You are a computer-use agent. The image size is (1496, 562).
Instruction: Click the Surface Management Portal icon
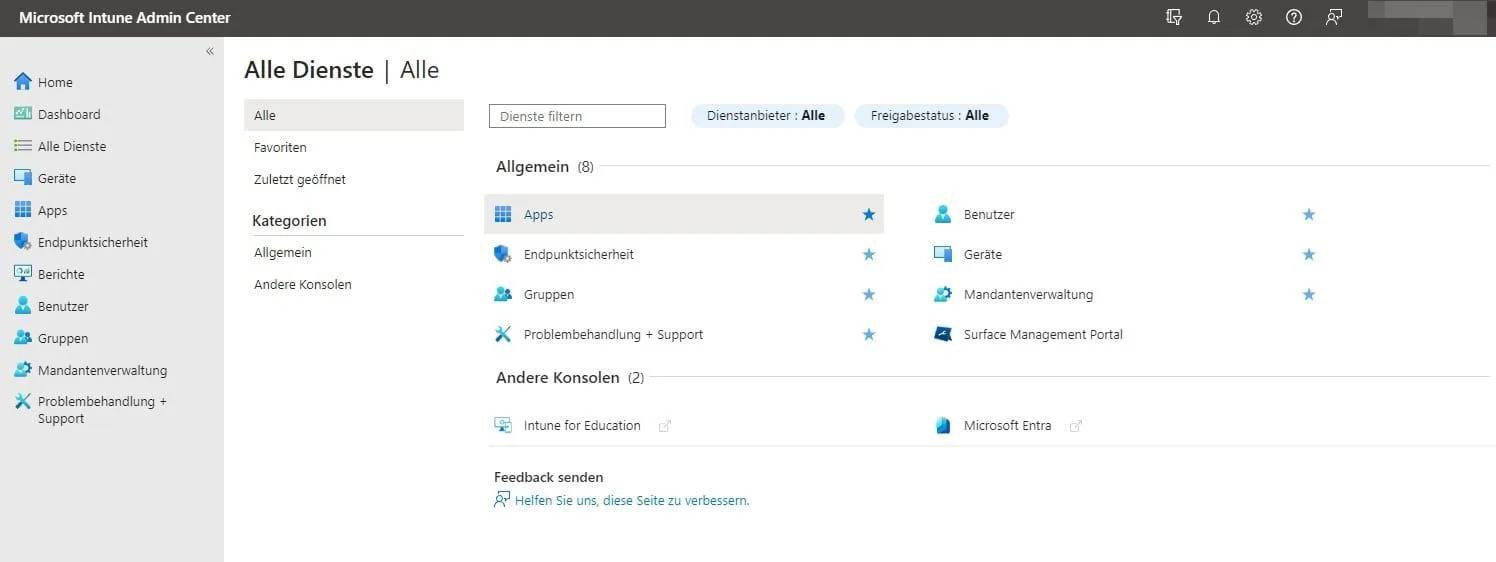coord(942,334)
